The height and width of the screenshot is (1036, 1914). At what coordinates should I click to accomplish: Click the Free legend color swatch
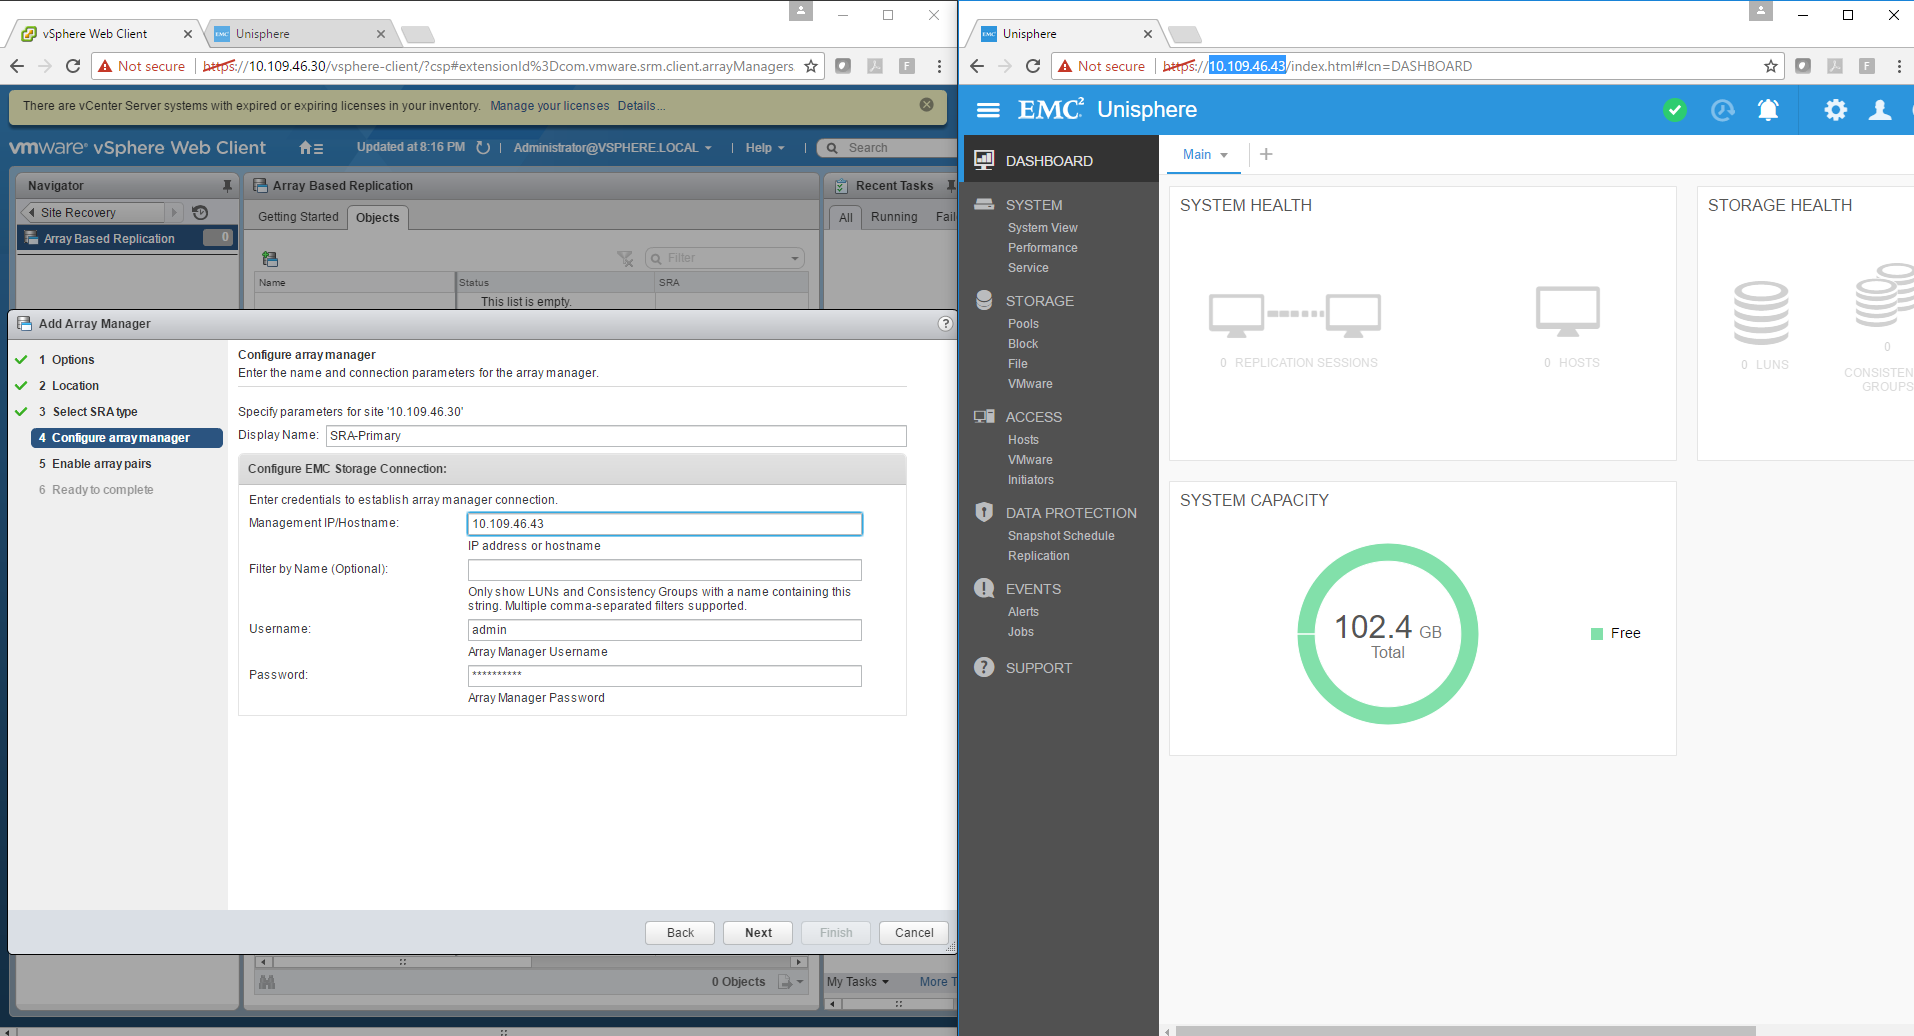click(1597, 633)
